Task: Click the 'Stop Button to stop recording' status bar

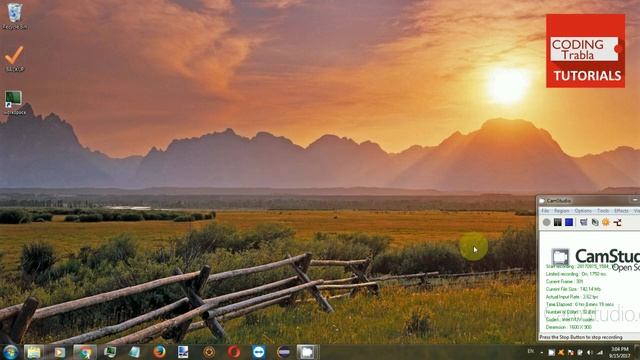Action: [x=589, y=337]
